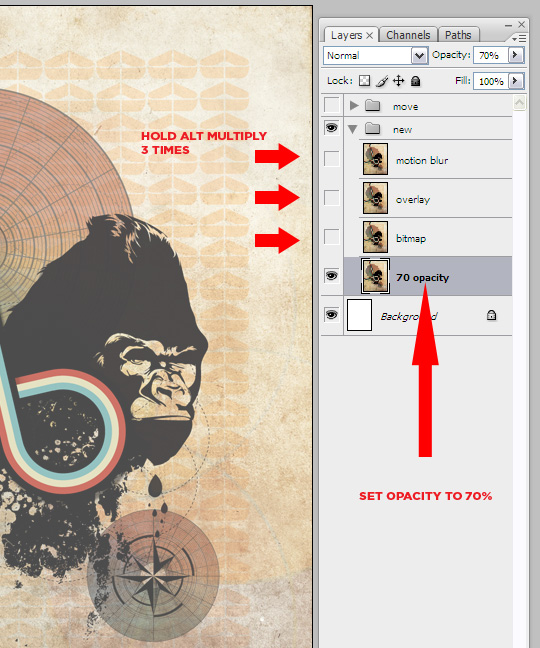Viewport: 540px width, 648px height.
Task: Expand the move layer group
Action: 354,106
